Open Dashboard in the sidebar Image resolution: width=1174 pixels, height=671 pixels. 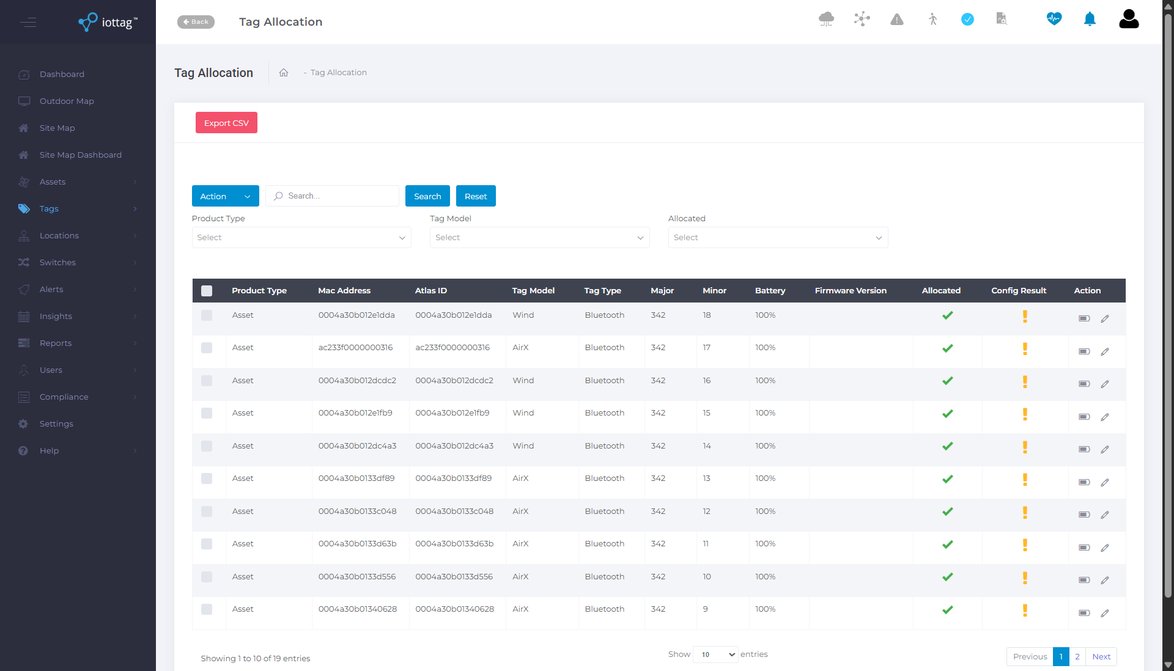click(78, 74)
